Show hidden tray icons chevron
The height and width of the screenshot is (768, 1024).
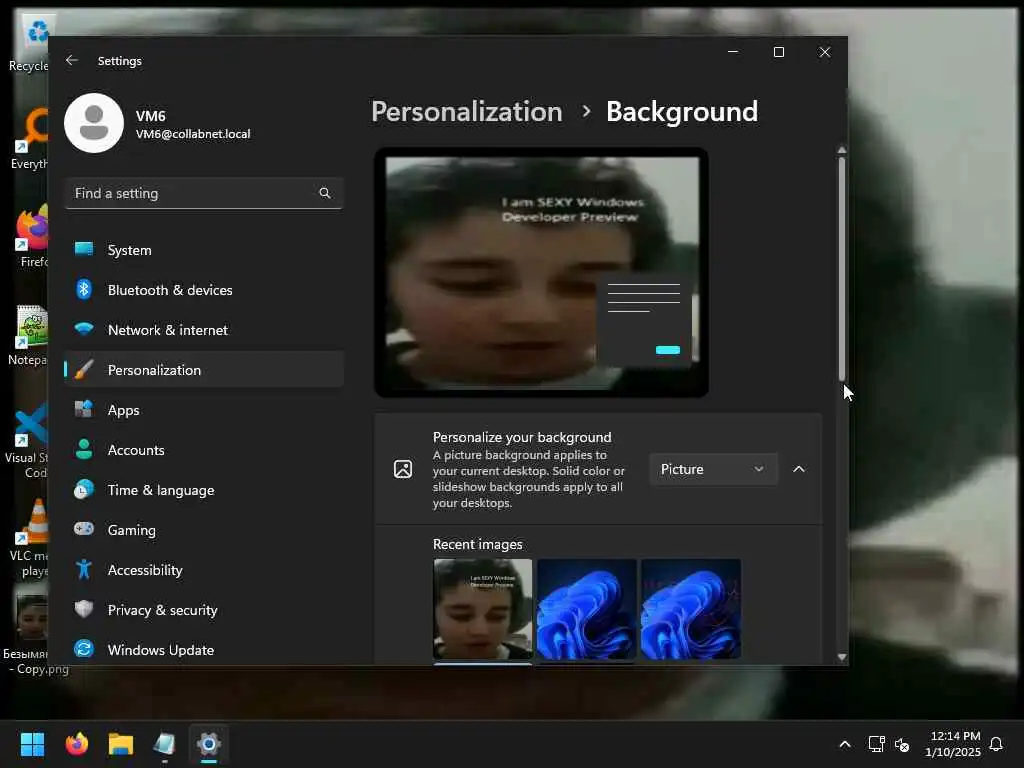click(844, 744)
